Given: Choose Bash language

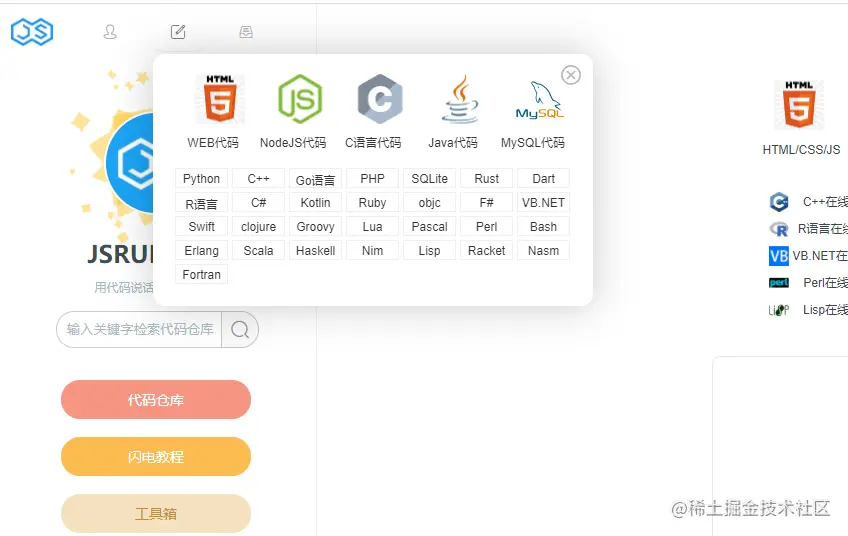Looking at the screenshot, I should coord(544,227).
